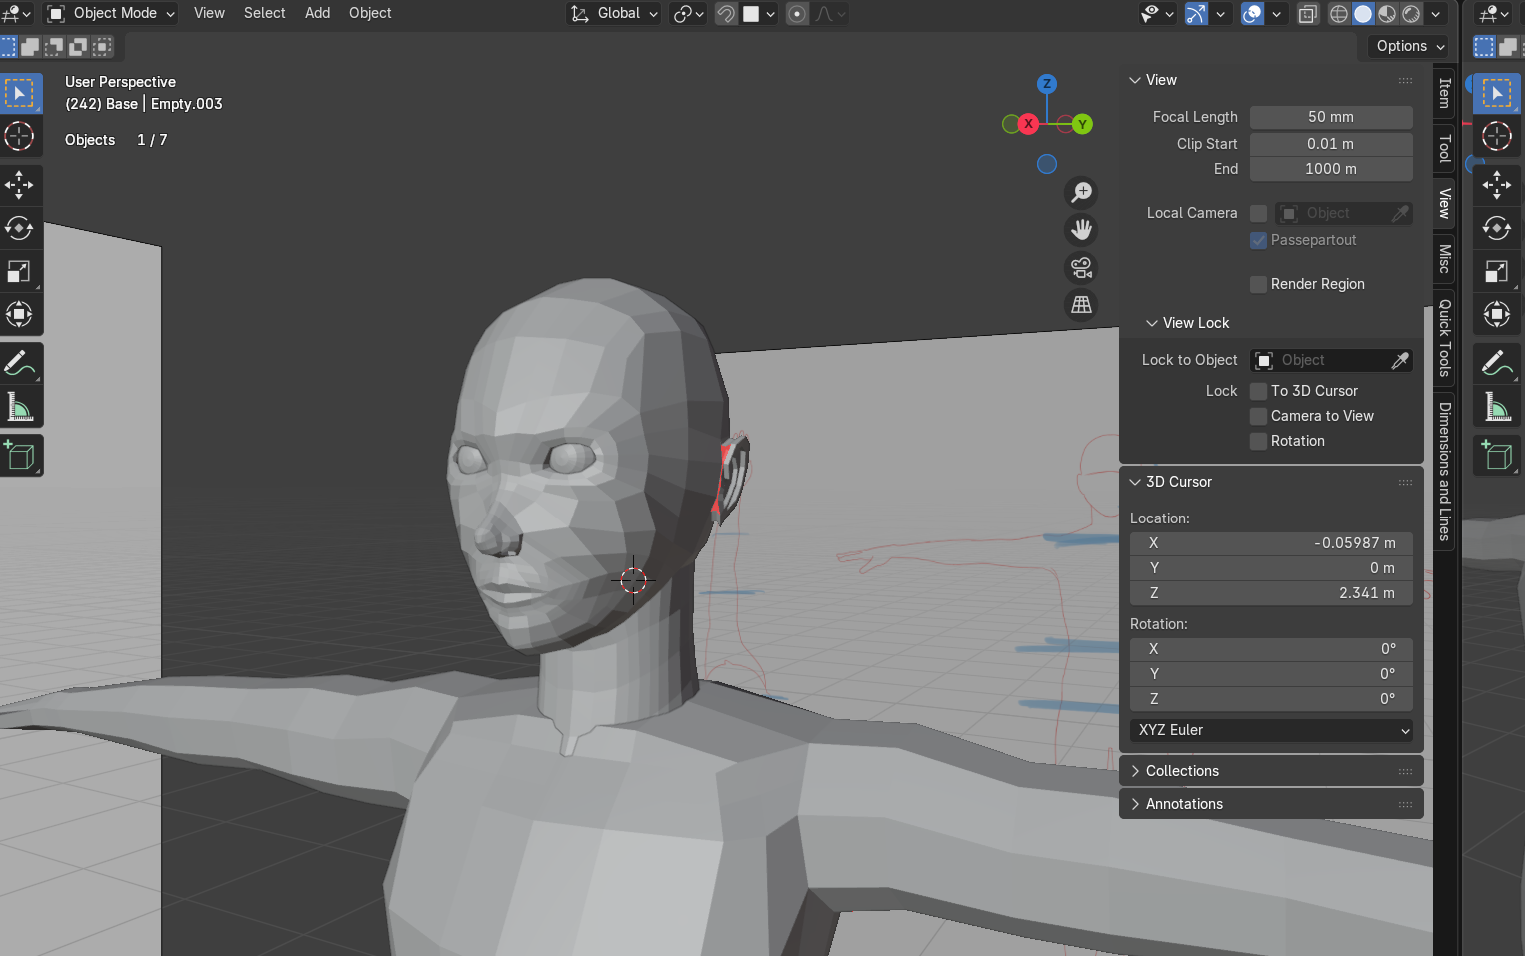
Task: Disable the Passepartout checkbox
Action: (x=1258, y=240)
